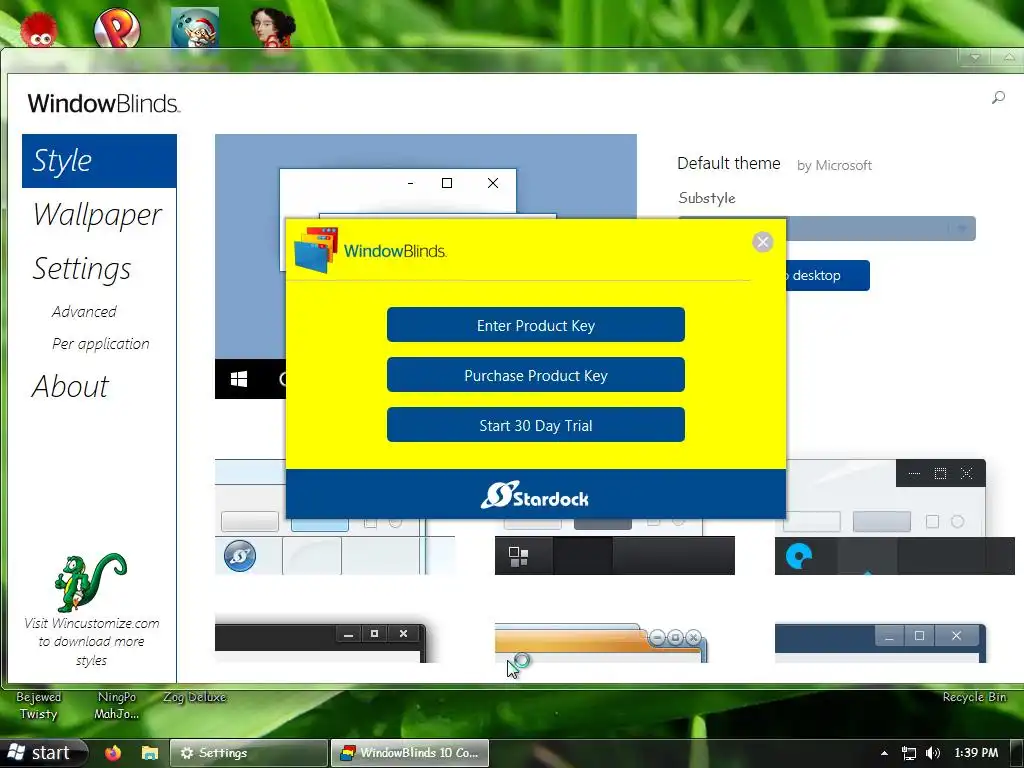This screenshot has width=1024, height=768.
Task: Click the 1:39 PM clock
Action: pos(976,753)
